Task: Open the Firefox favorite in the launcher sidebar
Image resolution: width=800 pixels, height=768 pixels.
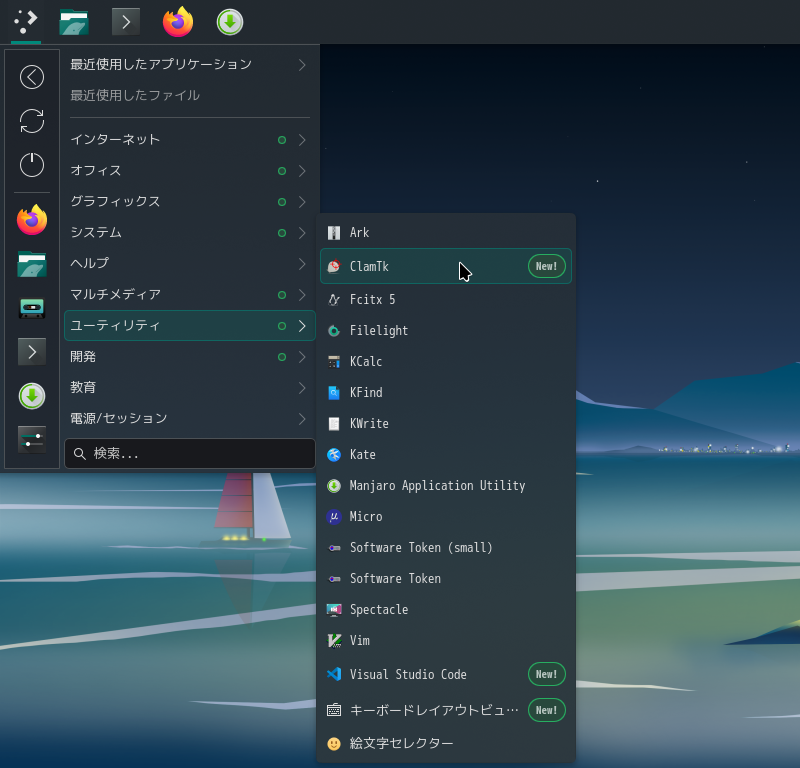Action: tap(32, 220)
